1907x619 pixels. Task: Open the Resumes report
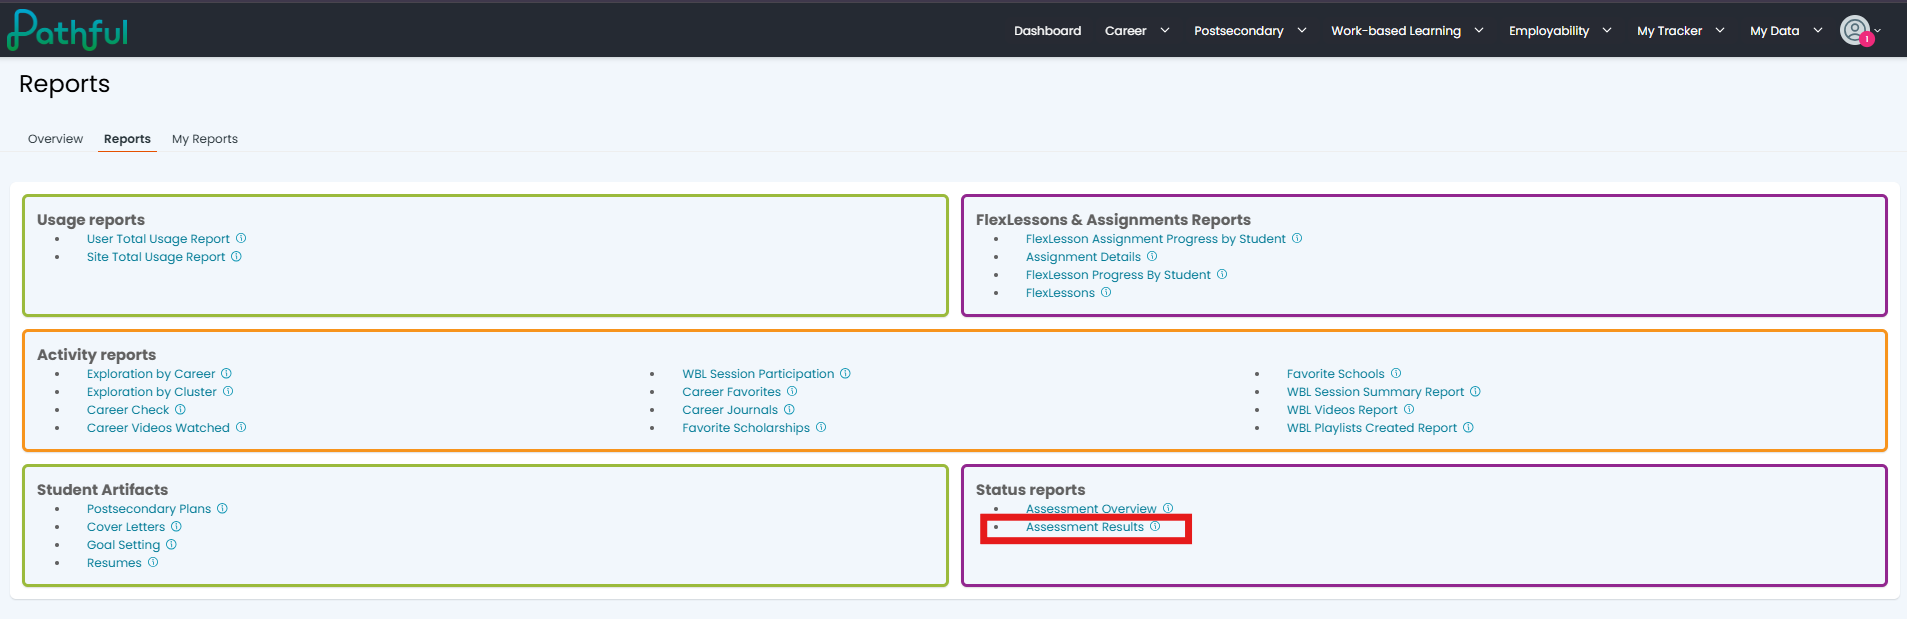point(114,563)
